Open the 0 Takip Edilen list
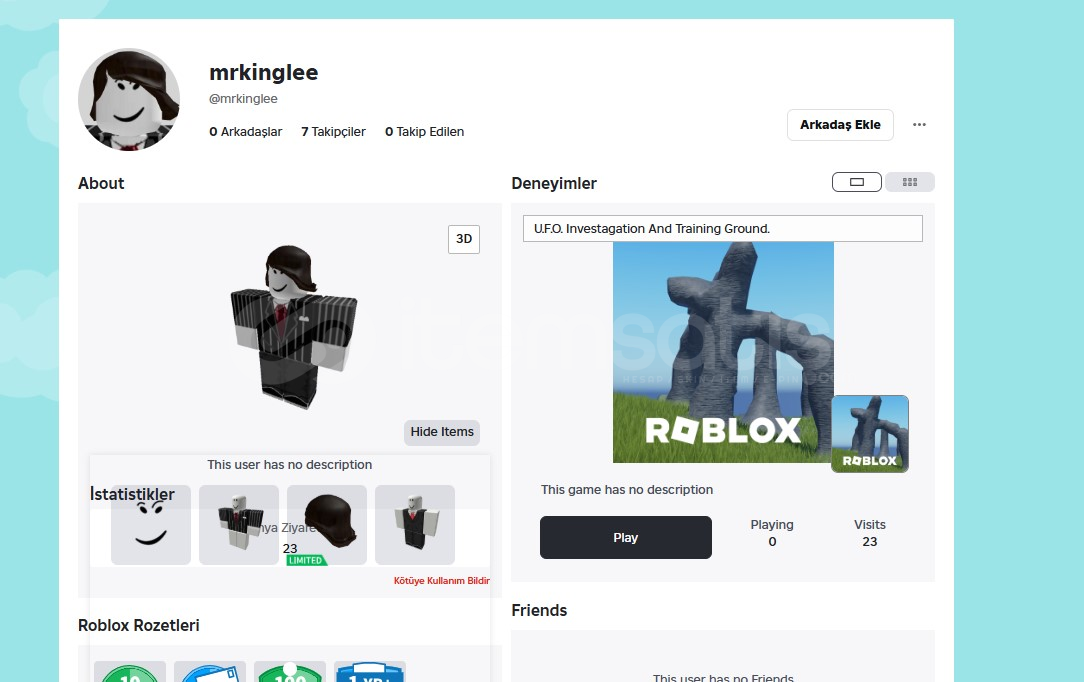This screenshot has width=1084, height=682. tap(424, 132)
